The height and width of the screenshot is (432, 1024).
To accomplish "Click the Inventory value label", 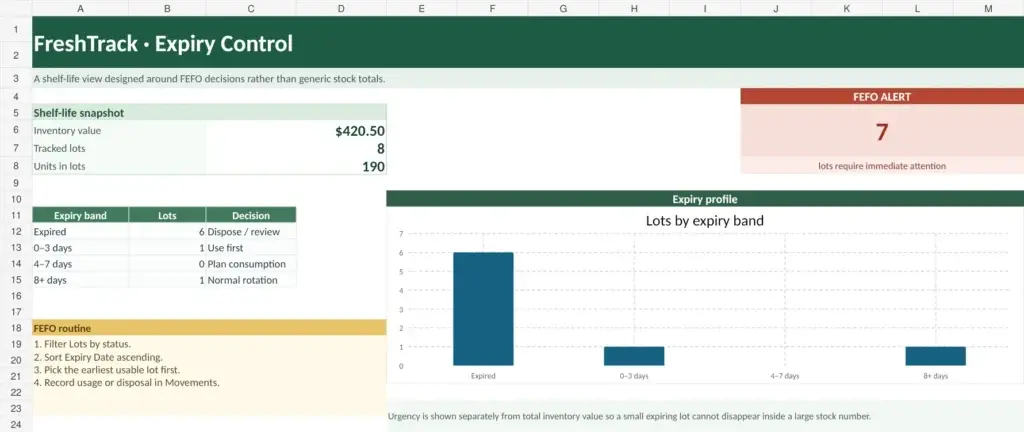I will [67, 131].
